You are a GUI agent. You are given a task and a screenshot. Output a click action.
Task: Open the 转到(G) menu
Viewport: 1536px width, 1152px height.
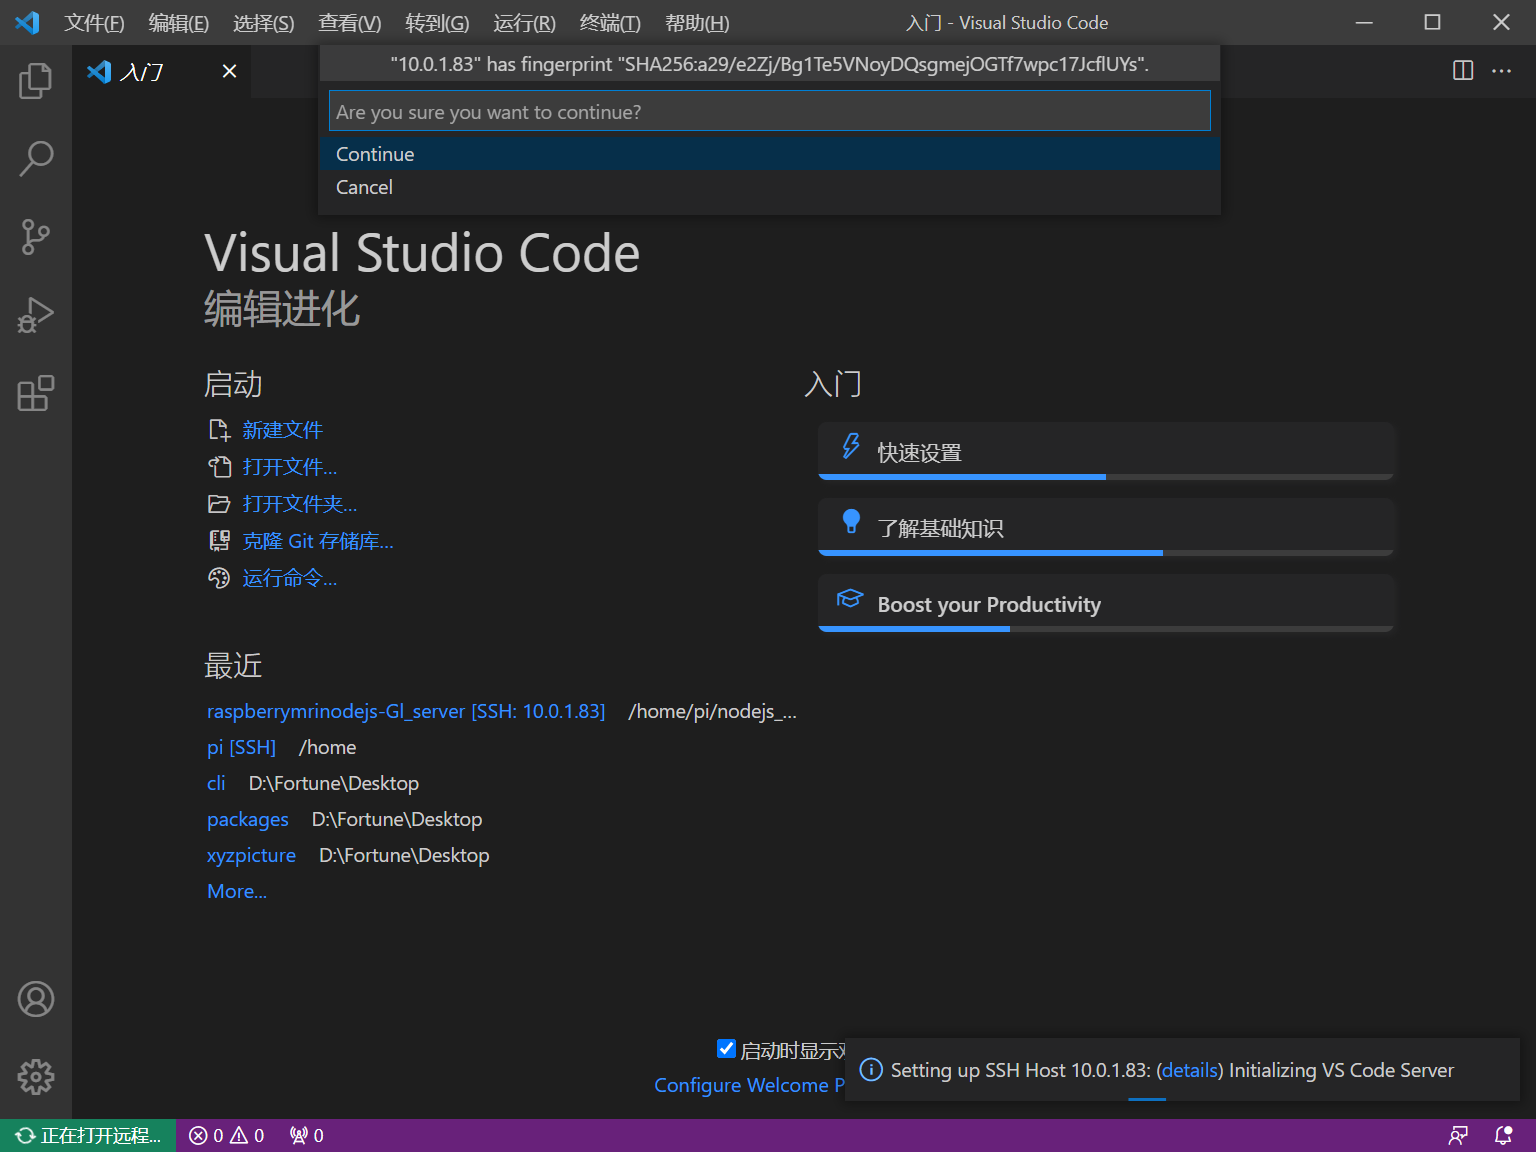437,22
